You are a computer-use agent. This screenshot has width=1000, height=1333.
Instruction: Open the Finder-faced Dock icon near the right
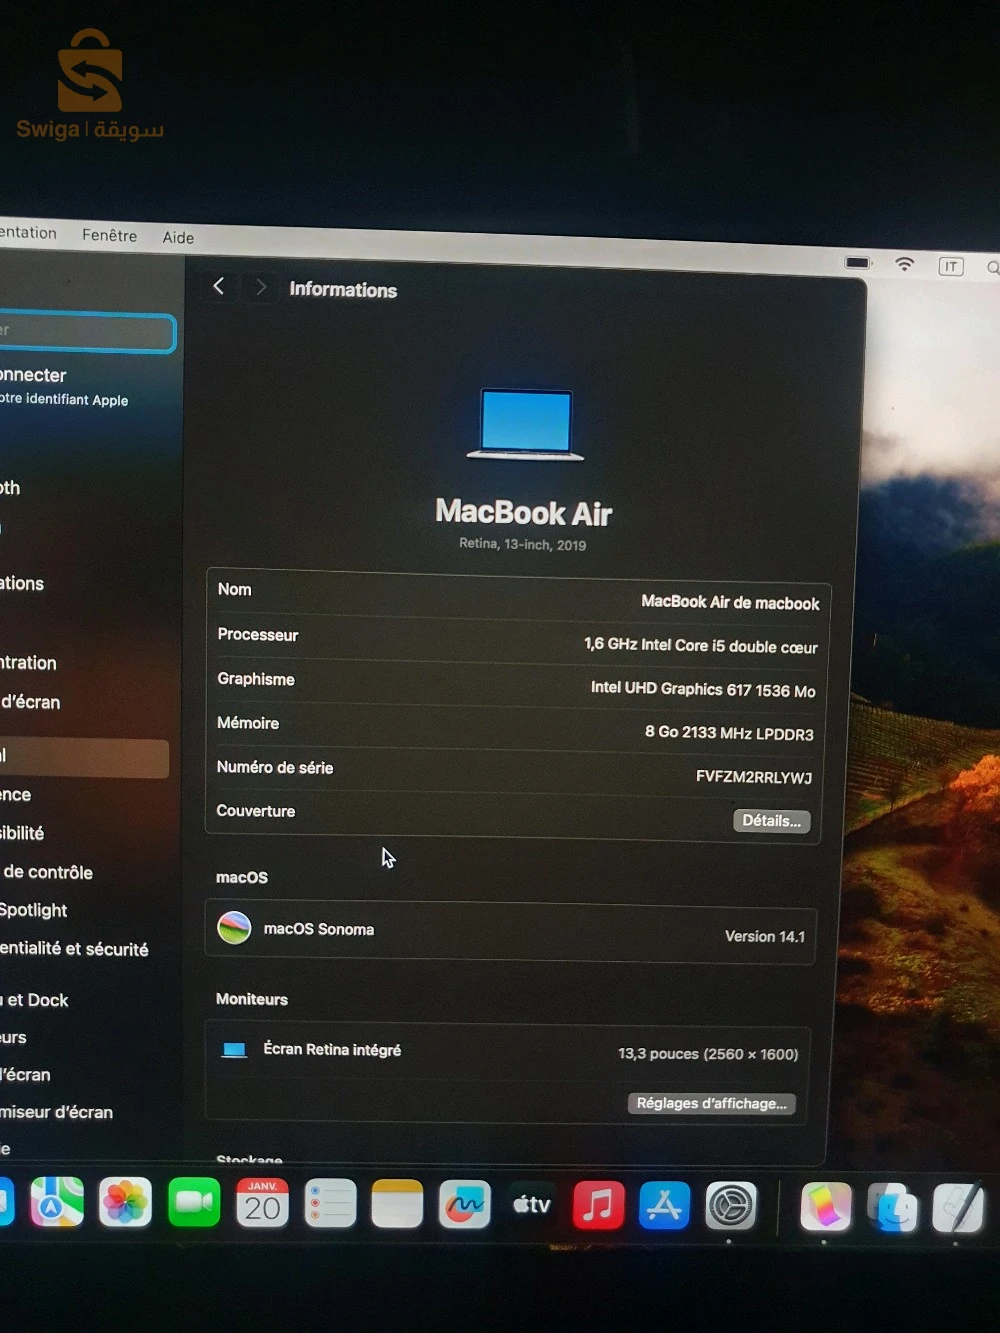click(x=892, y=1208)
